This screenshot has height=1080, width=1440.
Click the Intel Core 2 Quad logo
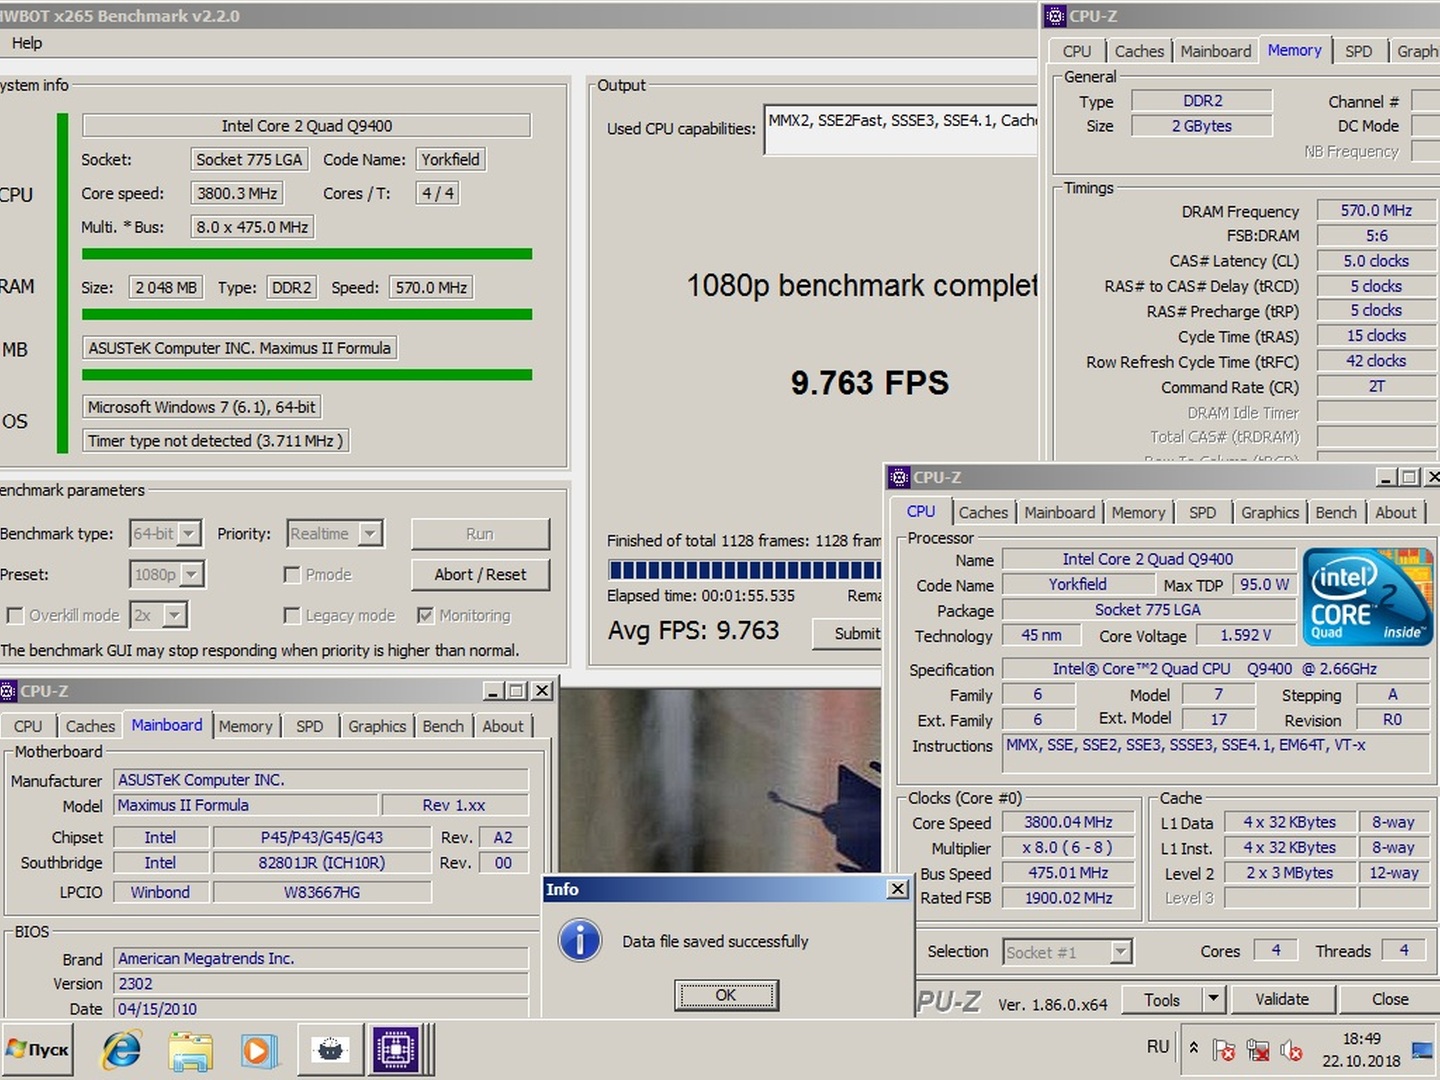click(1367, 597)
